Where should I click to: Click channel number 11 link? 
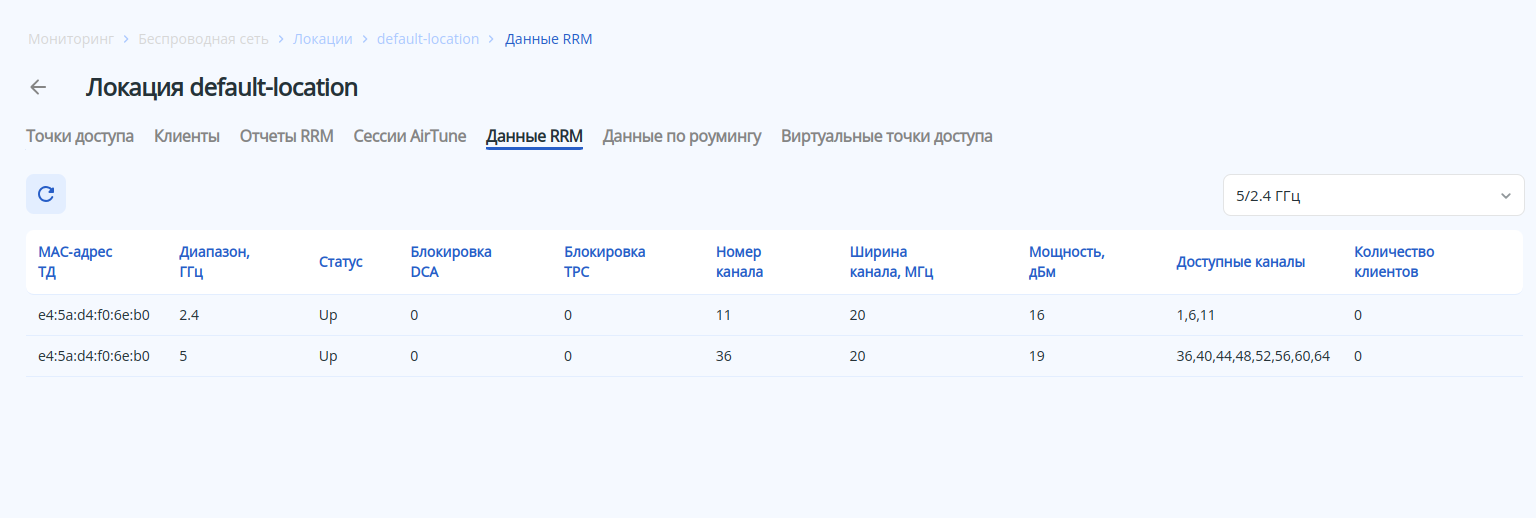coord(723,315)
